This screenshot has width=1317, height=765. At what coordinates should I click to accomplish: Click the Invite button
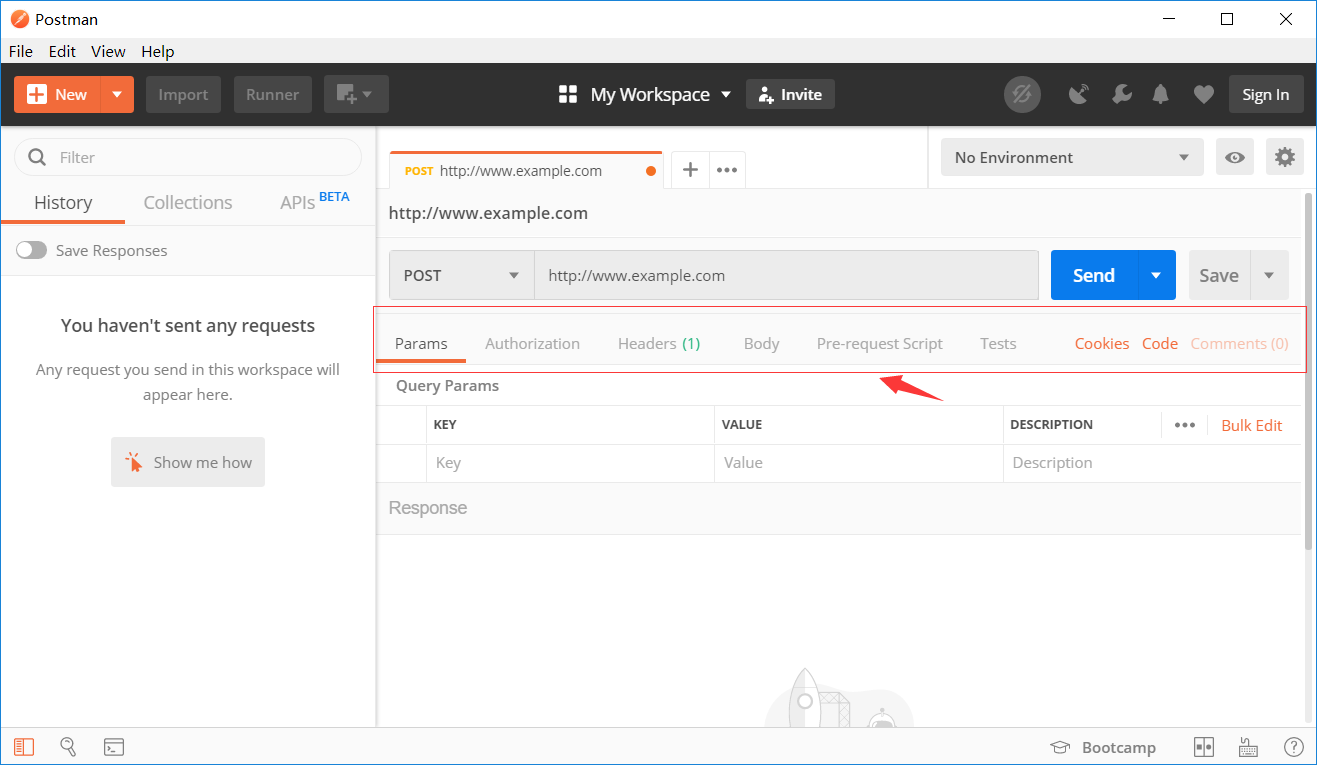[790, 94]
